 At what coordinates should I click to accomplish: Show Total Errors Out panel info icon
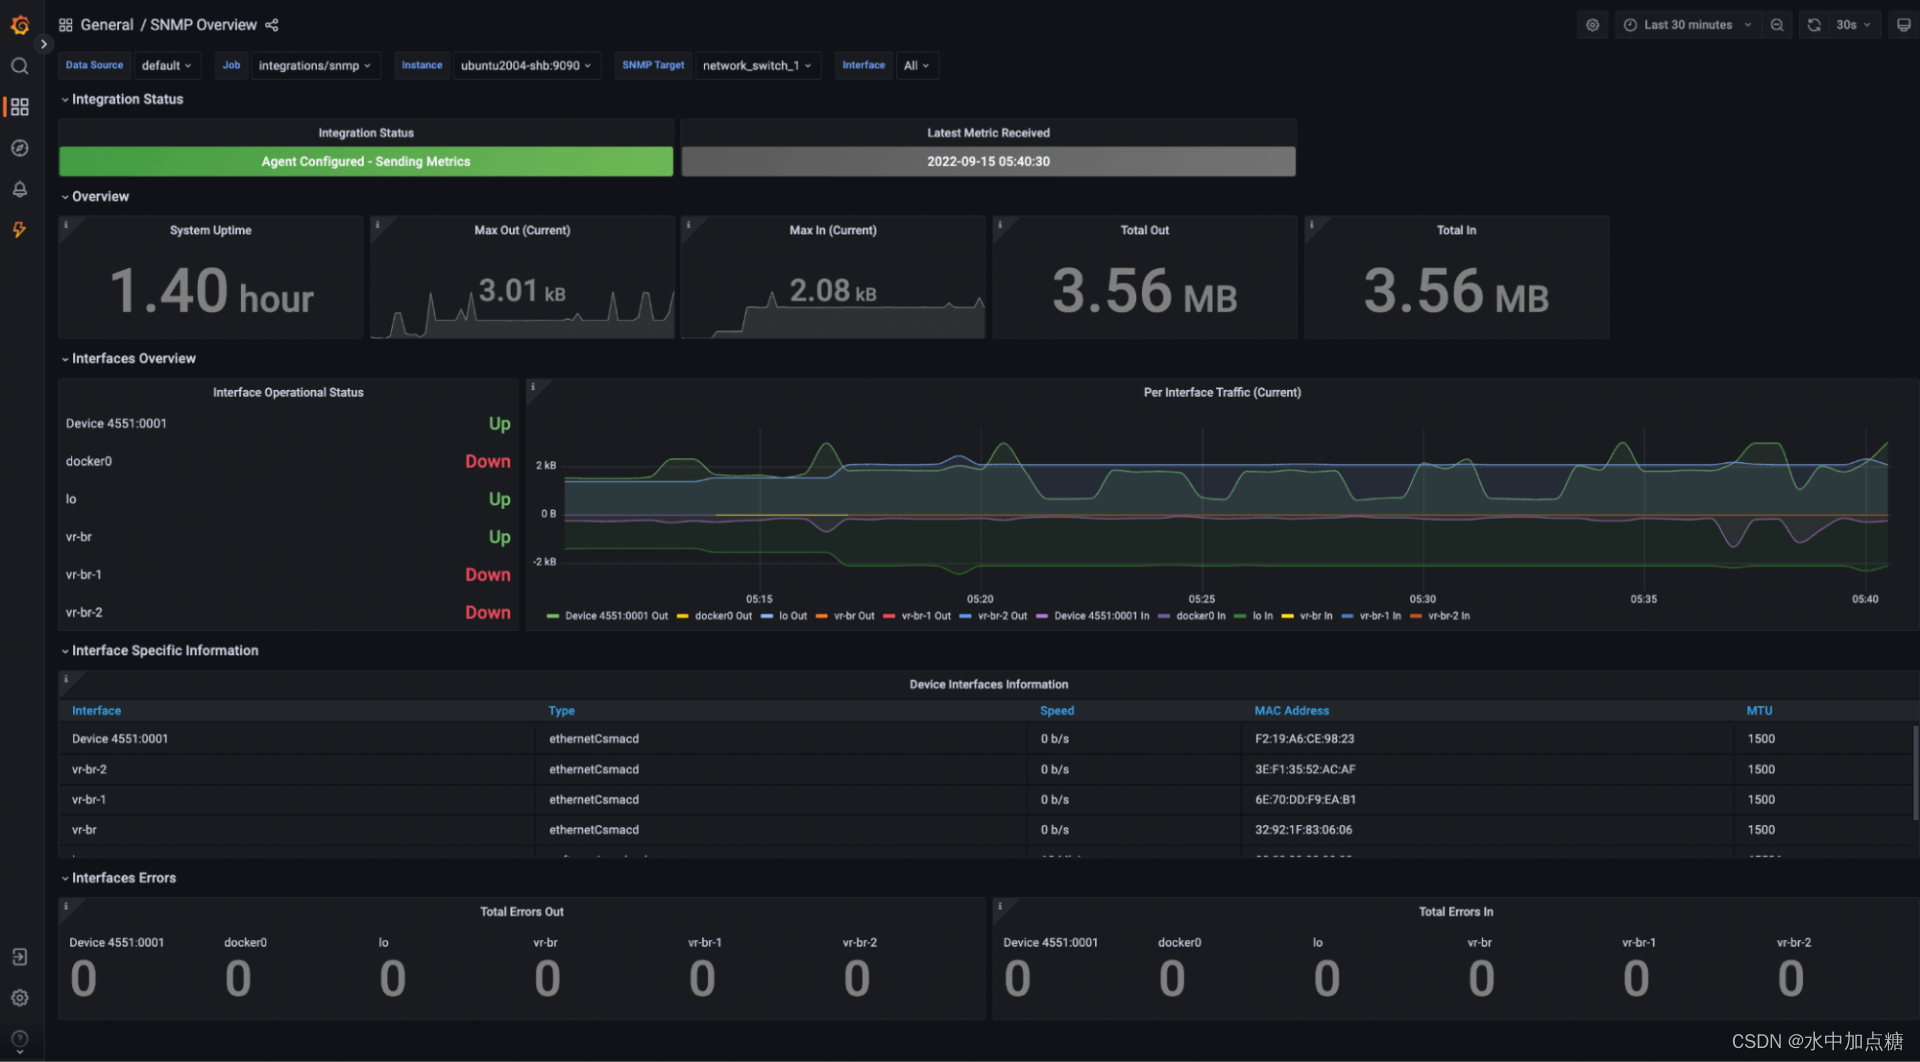66,905
